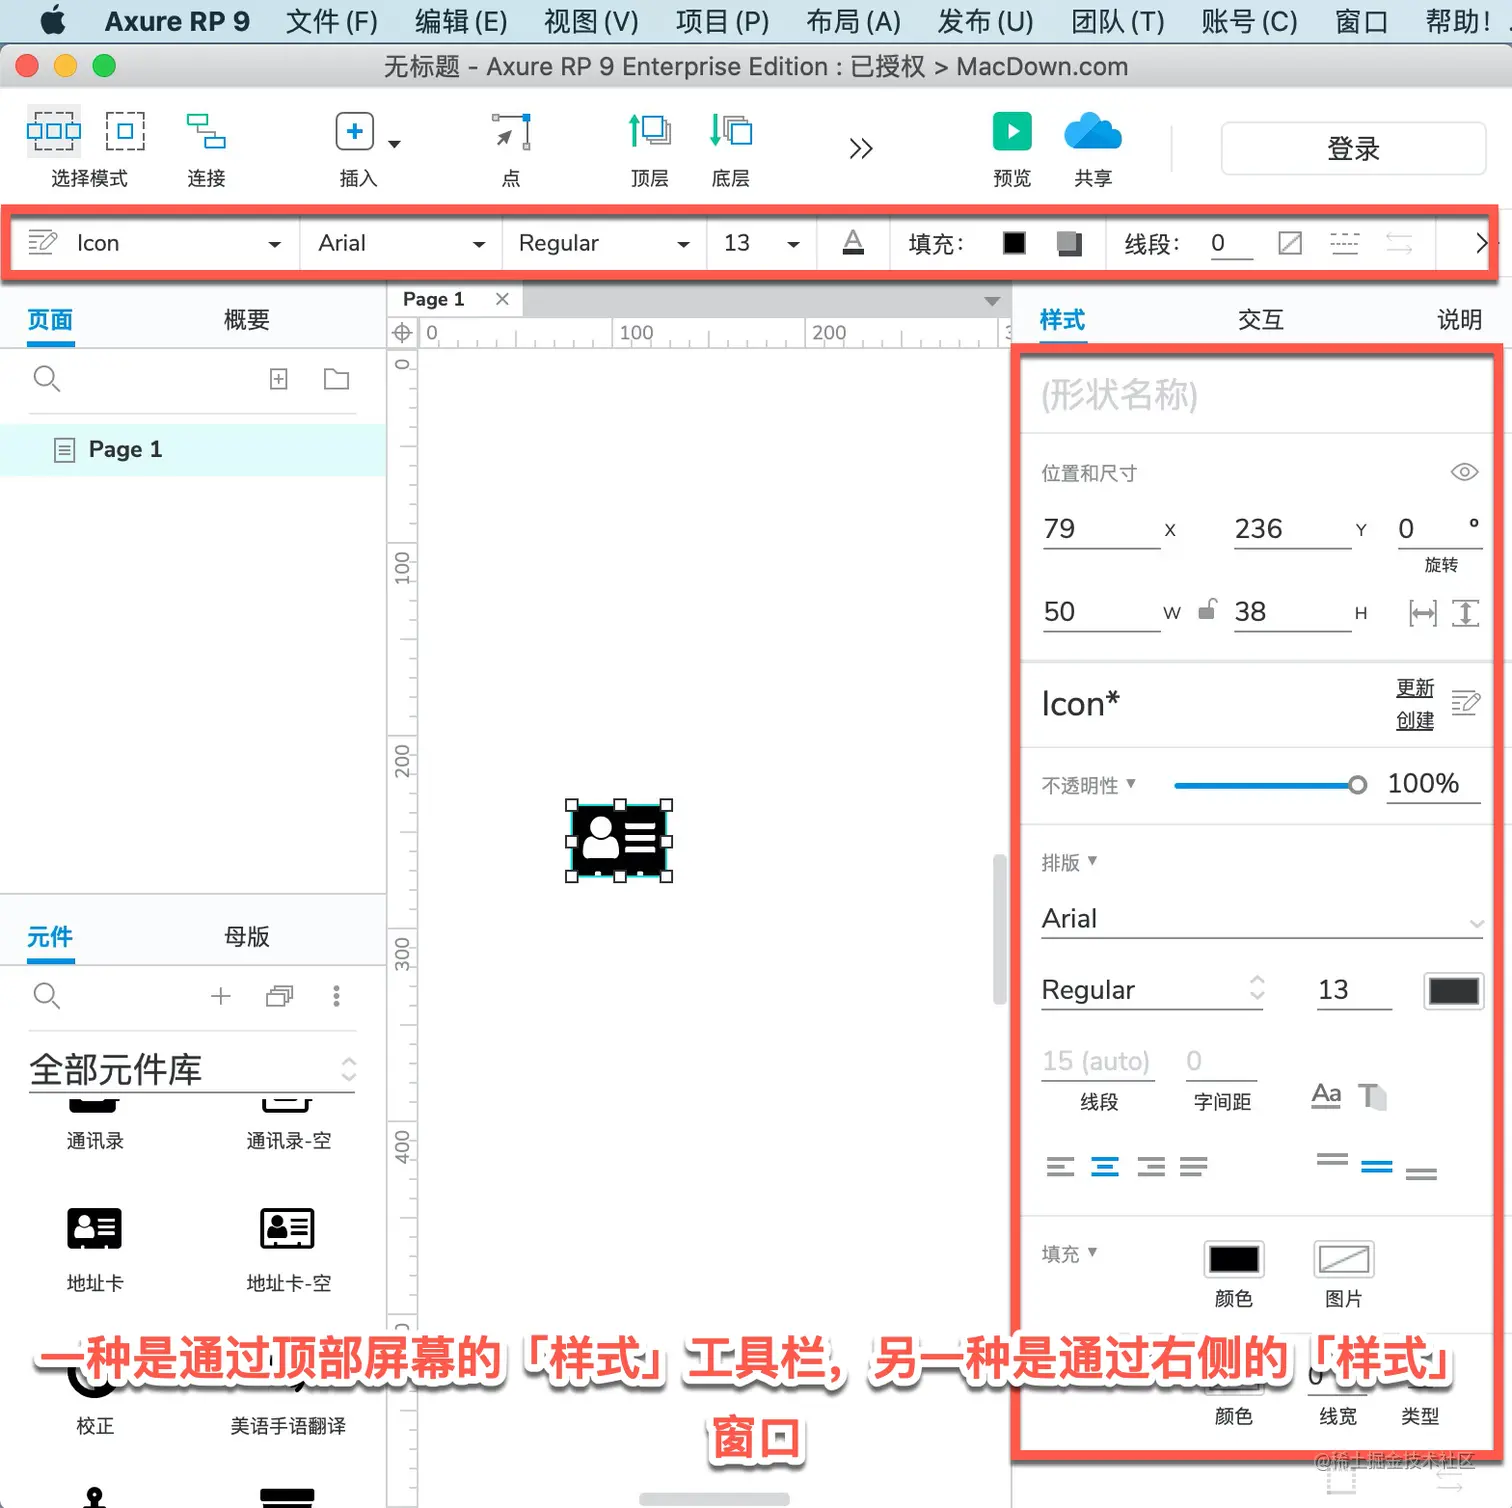Viewport: 1512px width, 1508px height.
Task: Click the manage widget styles icon
Action: pos(1466,703)
